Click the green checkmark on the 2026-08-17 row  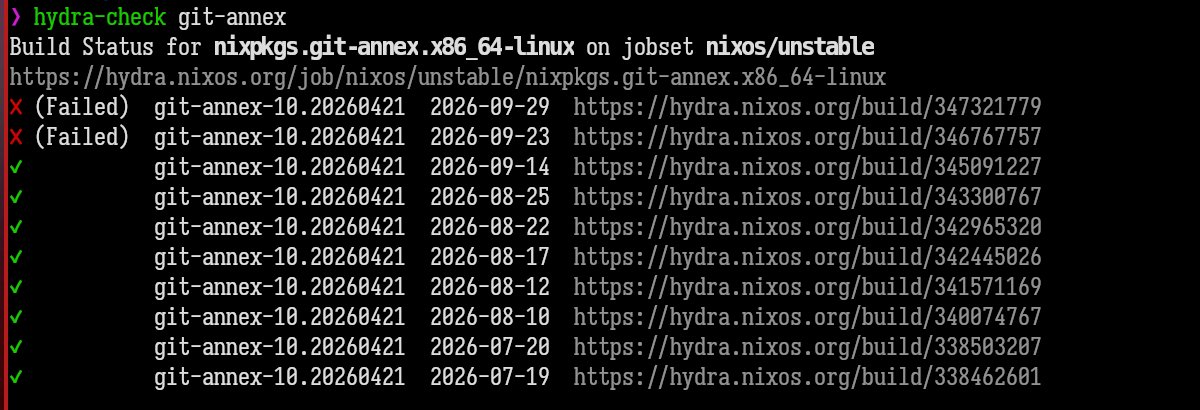pos(16,257)
